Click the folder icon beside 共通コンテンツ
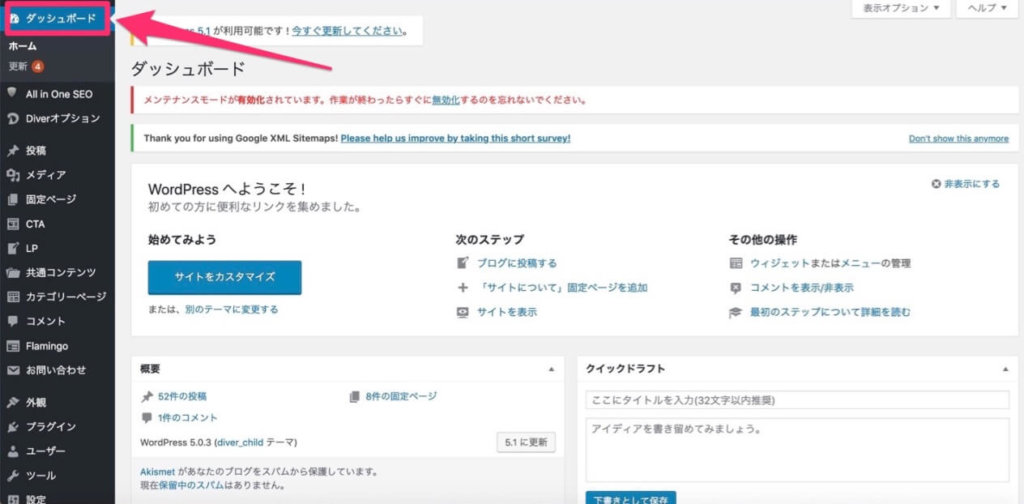This screenshot has height=504, width=1024. tap(12, 272)
